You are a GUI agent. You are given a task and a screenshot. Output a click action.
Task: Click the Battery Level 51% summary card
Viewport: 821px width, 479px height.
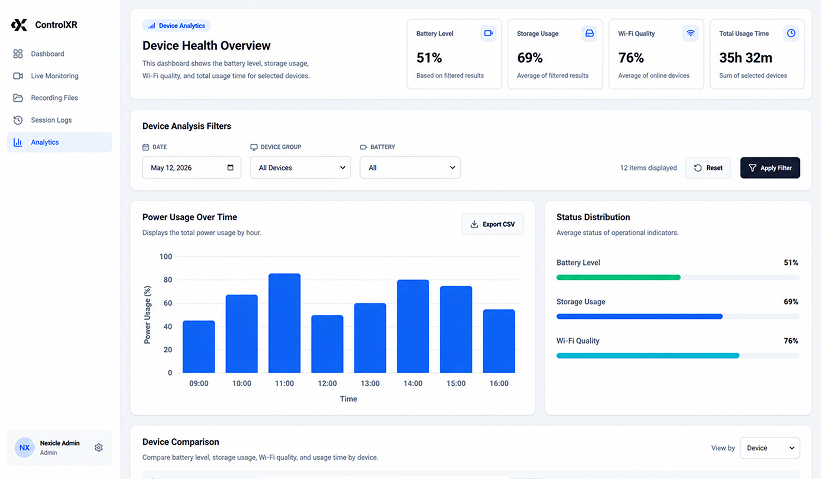(x=454, y=54)
